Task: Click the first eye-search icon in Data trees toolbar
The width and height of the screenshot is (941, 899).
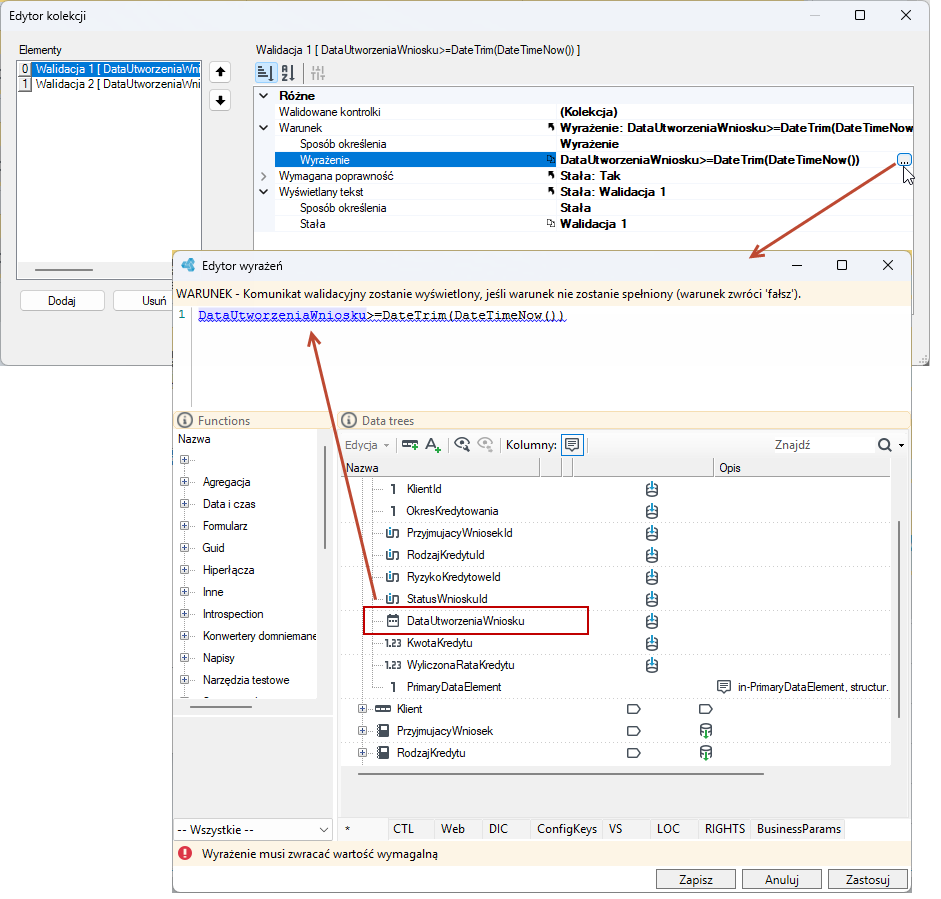Action: [x=461, y=445]
